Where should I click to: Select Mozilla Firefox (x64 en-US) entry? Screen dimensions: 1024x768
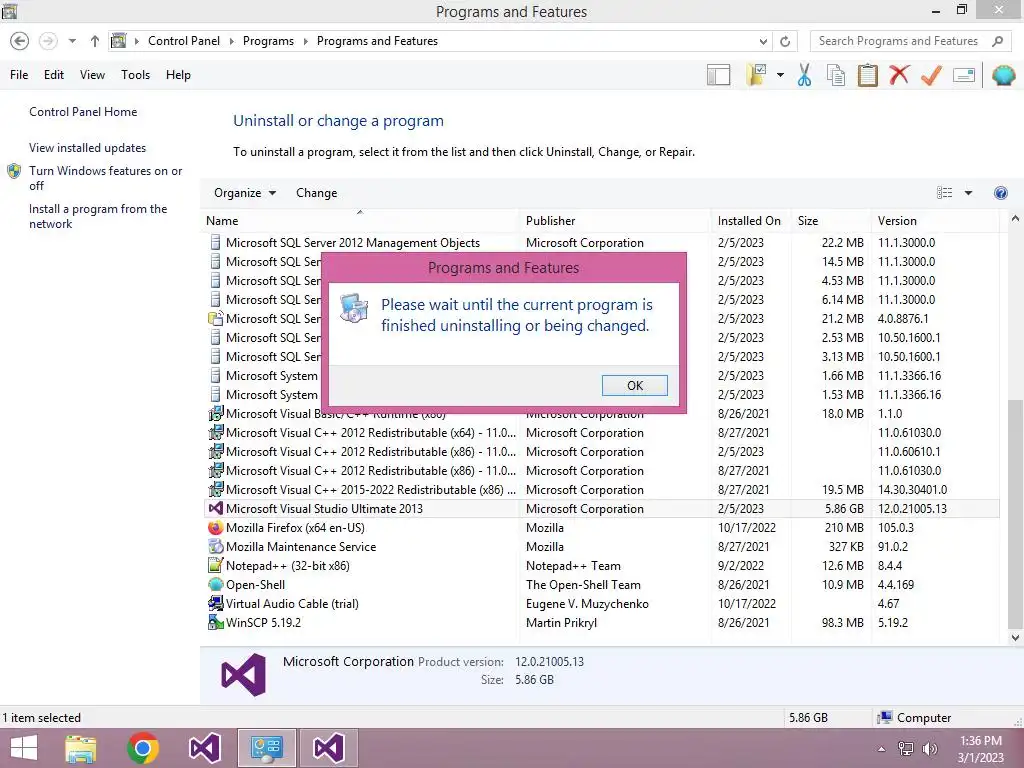click(x=601, y=528)
